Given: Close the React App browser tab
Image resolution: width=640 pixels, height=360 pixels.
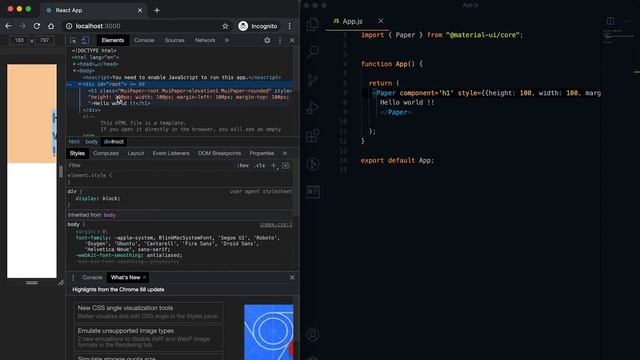Looking at the screenshot, I should tap(140, 10).
